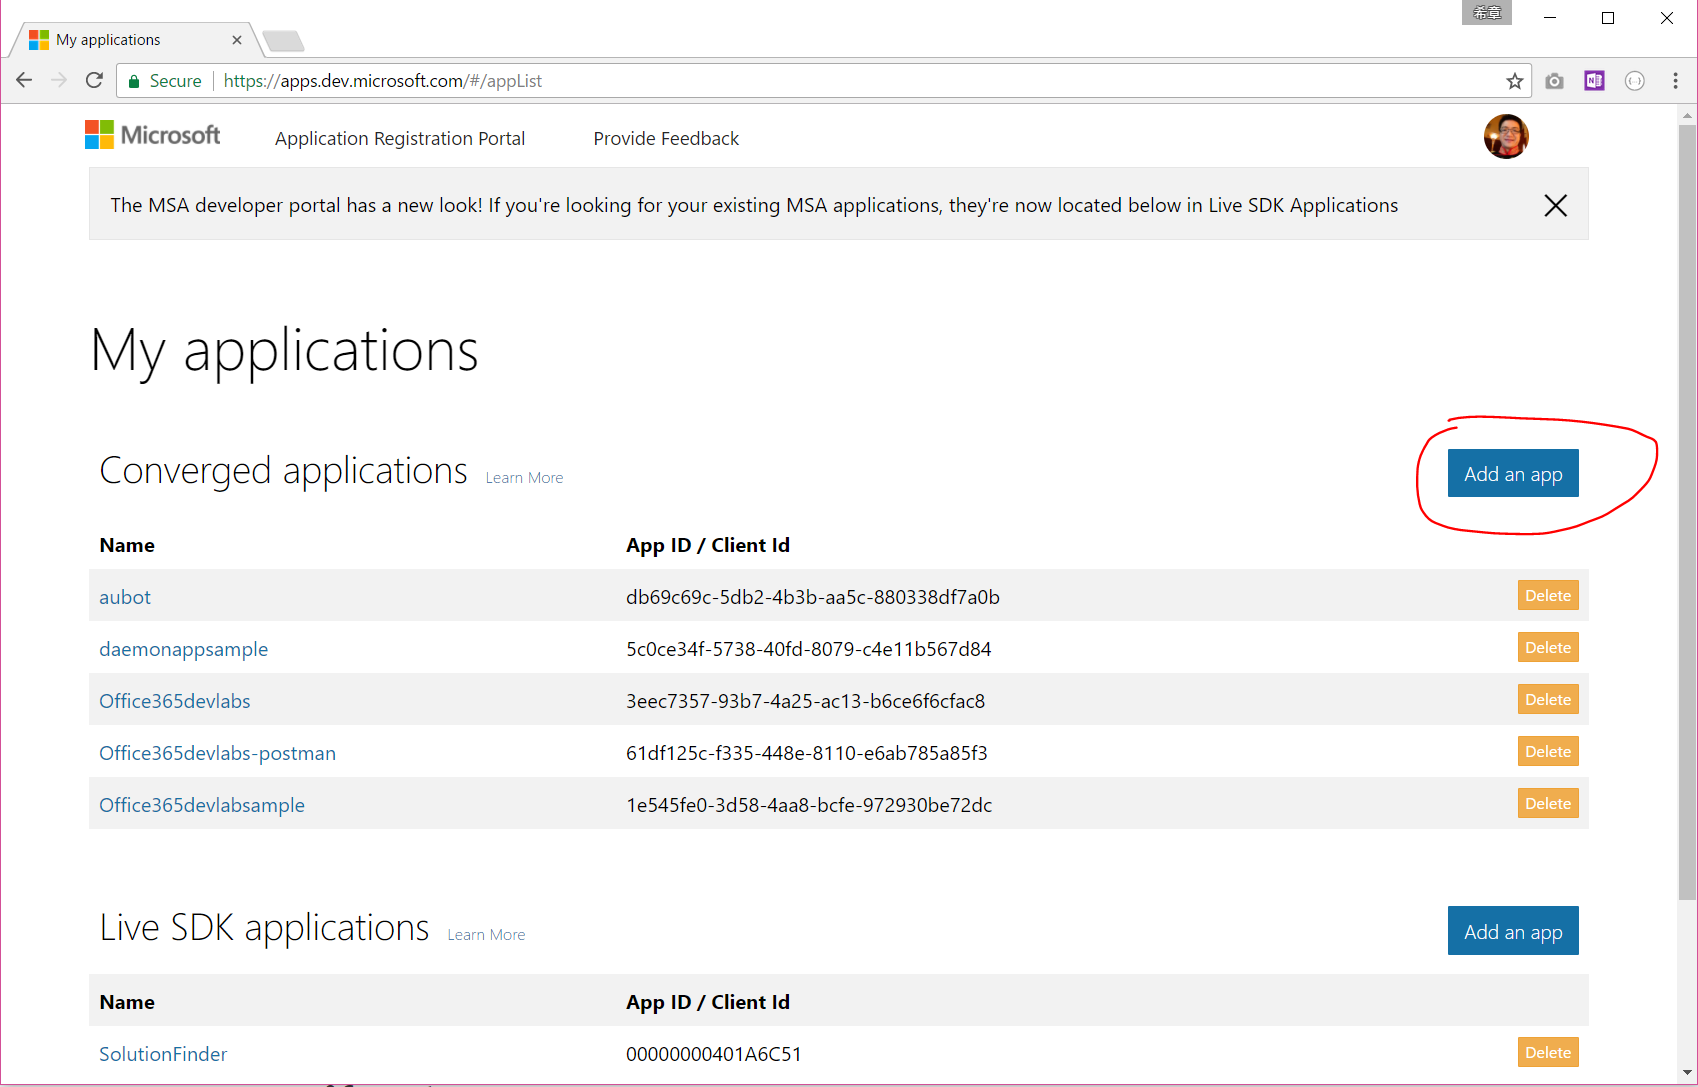Select client ID 1e545fe0-3d58-4aa8-bcfe-972930be72dc
This screenshot has width=1698, height=1087.
[809, 805]
